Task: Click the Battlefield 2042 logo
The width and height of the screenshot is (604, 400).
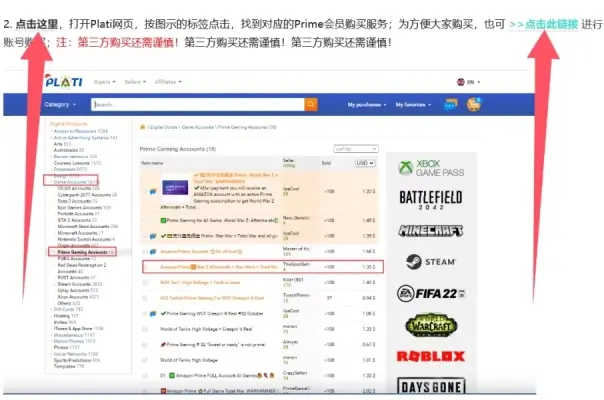Action: point(431,200)
